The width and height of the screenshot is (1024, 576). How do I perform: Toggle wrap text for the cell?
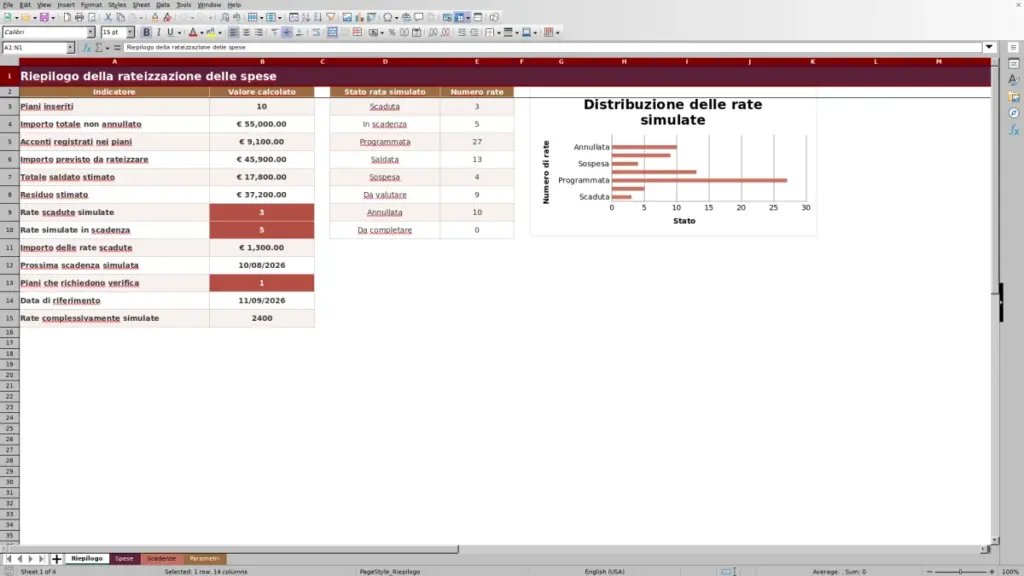(x=316, y=32)
